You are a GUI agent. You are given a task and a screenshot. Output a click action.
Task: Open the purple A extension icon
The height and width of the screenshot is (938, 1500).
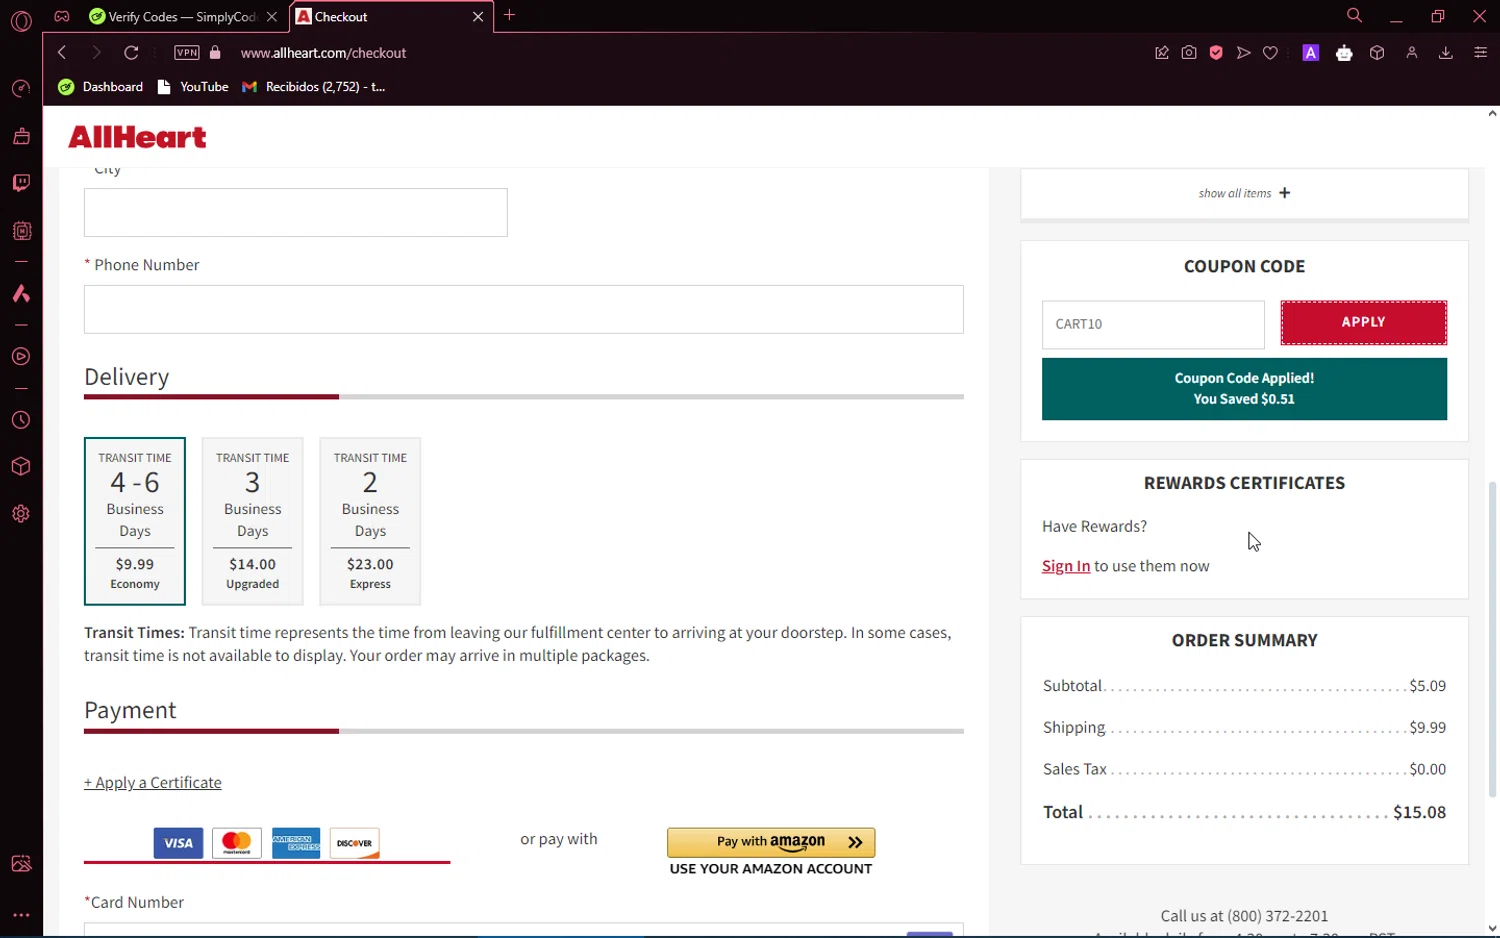tap(1311, 53)
